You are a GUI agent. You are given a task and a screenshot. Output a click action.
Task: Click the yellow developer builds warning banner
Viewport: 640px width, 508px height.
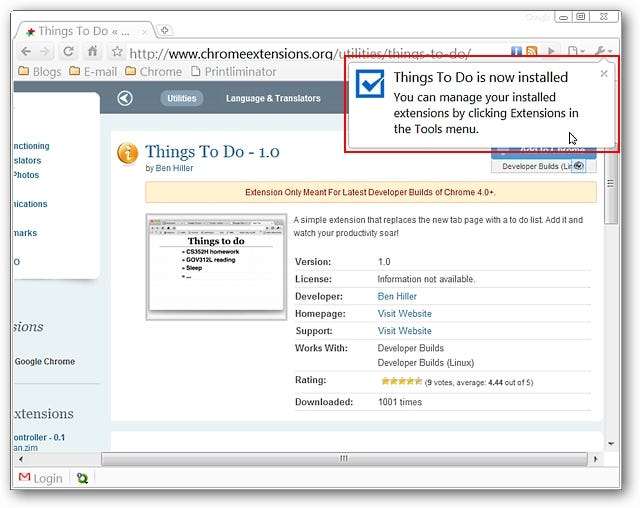pos(371,192)
